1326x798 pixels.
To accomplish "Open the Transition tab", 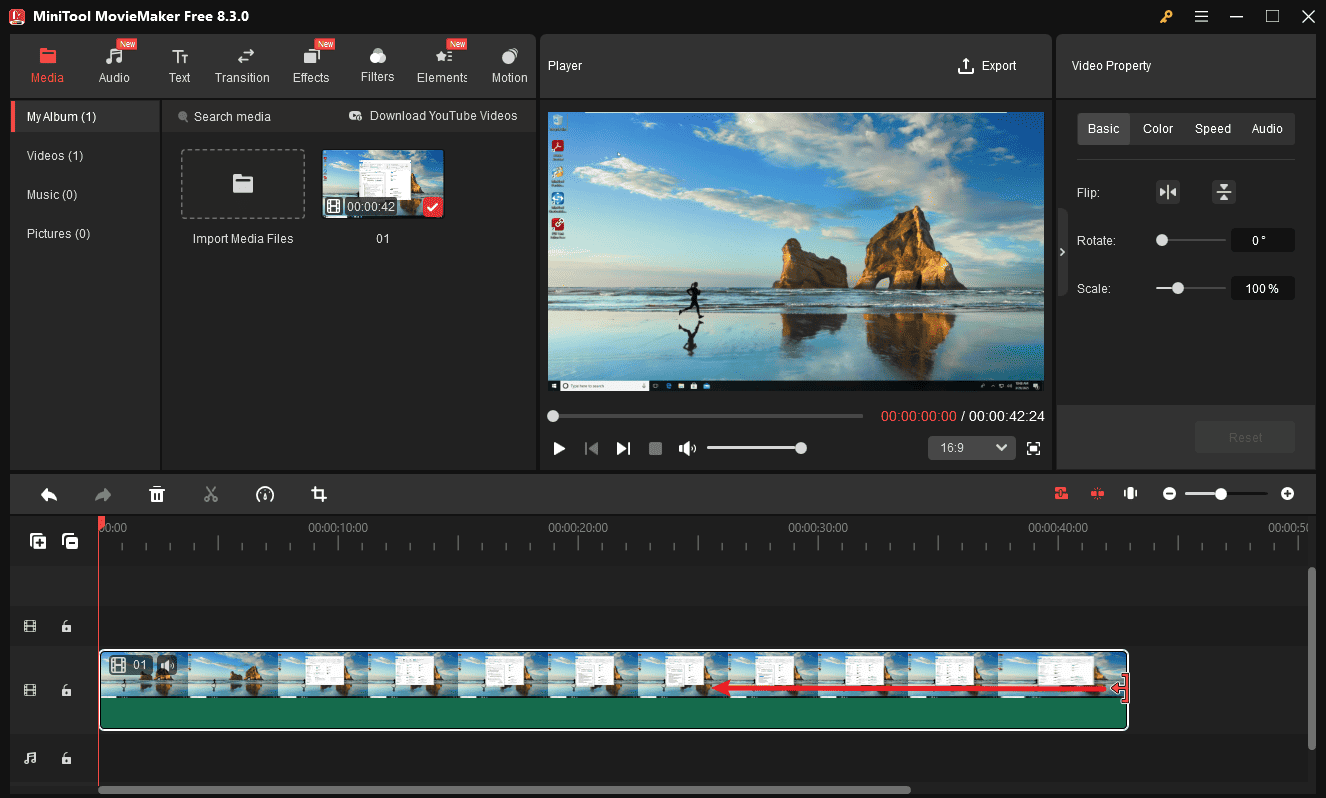I will [x=242, y=65].
